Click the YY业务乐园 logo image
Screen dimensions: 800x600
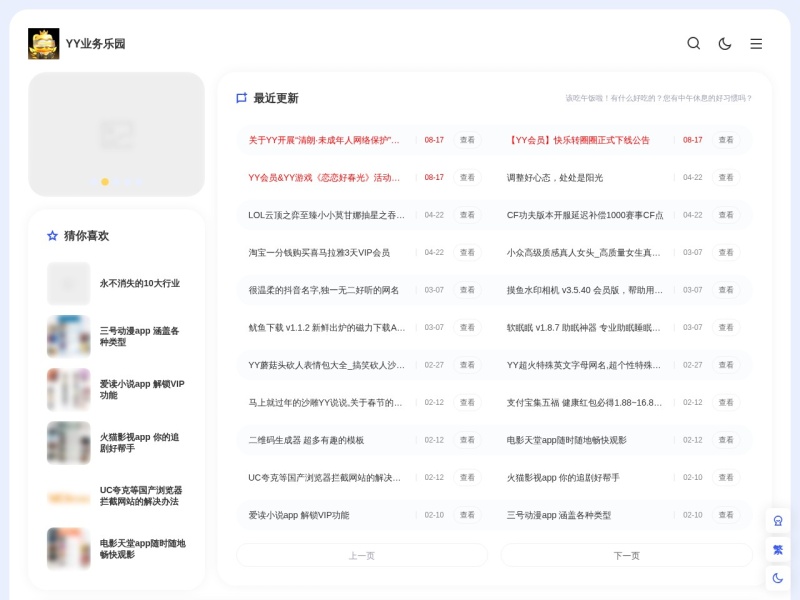pos(43,44)
